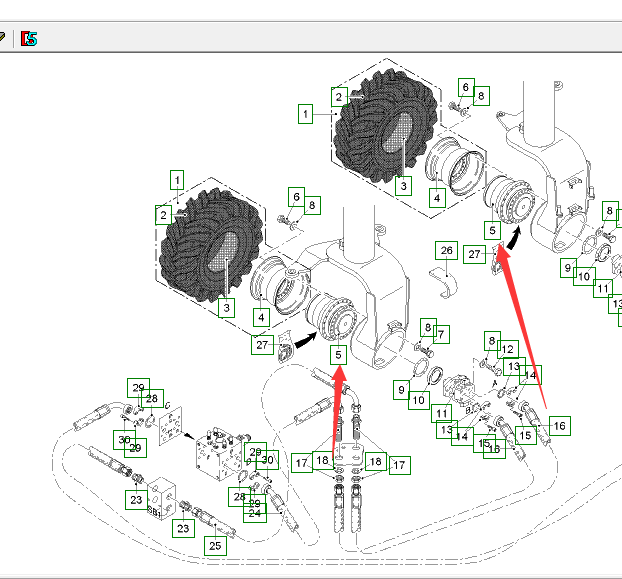
Task: Select callout 8 beside the upper-right callout 6
Action: [481, 96]
